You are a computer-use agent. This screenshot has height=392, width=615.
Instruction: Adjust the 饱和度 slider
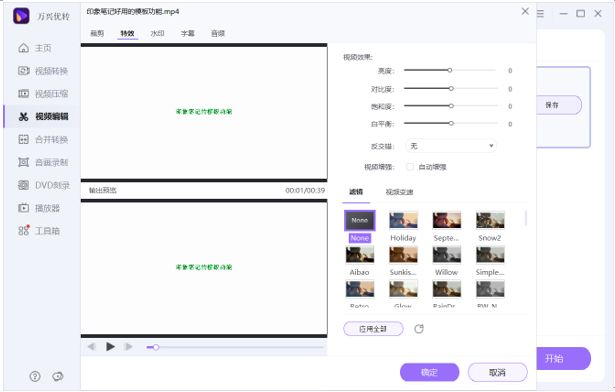point(451,106)
